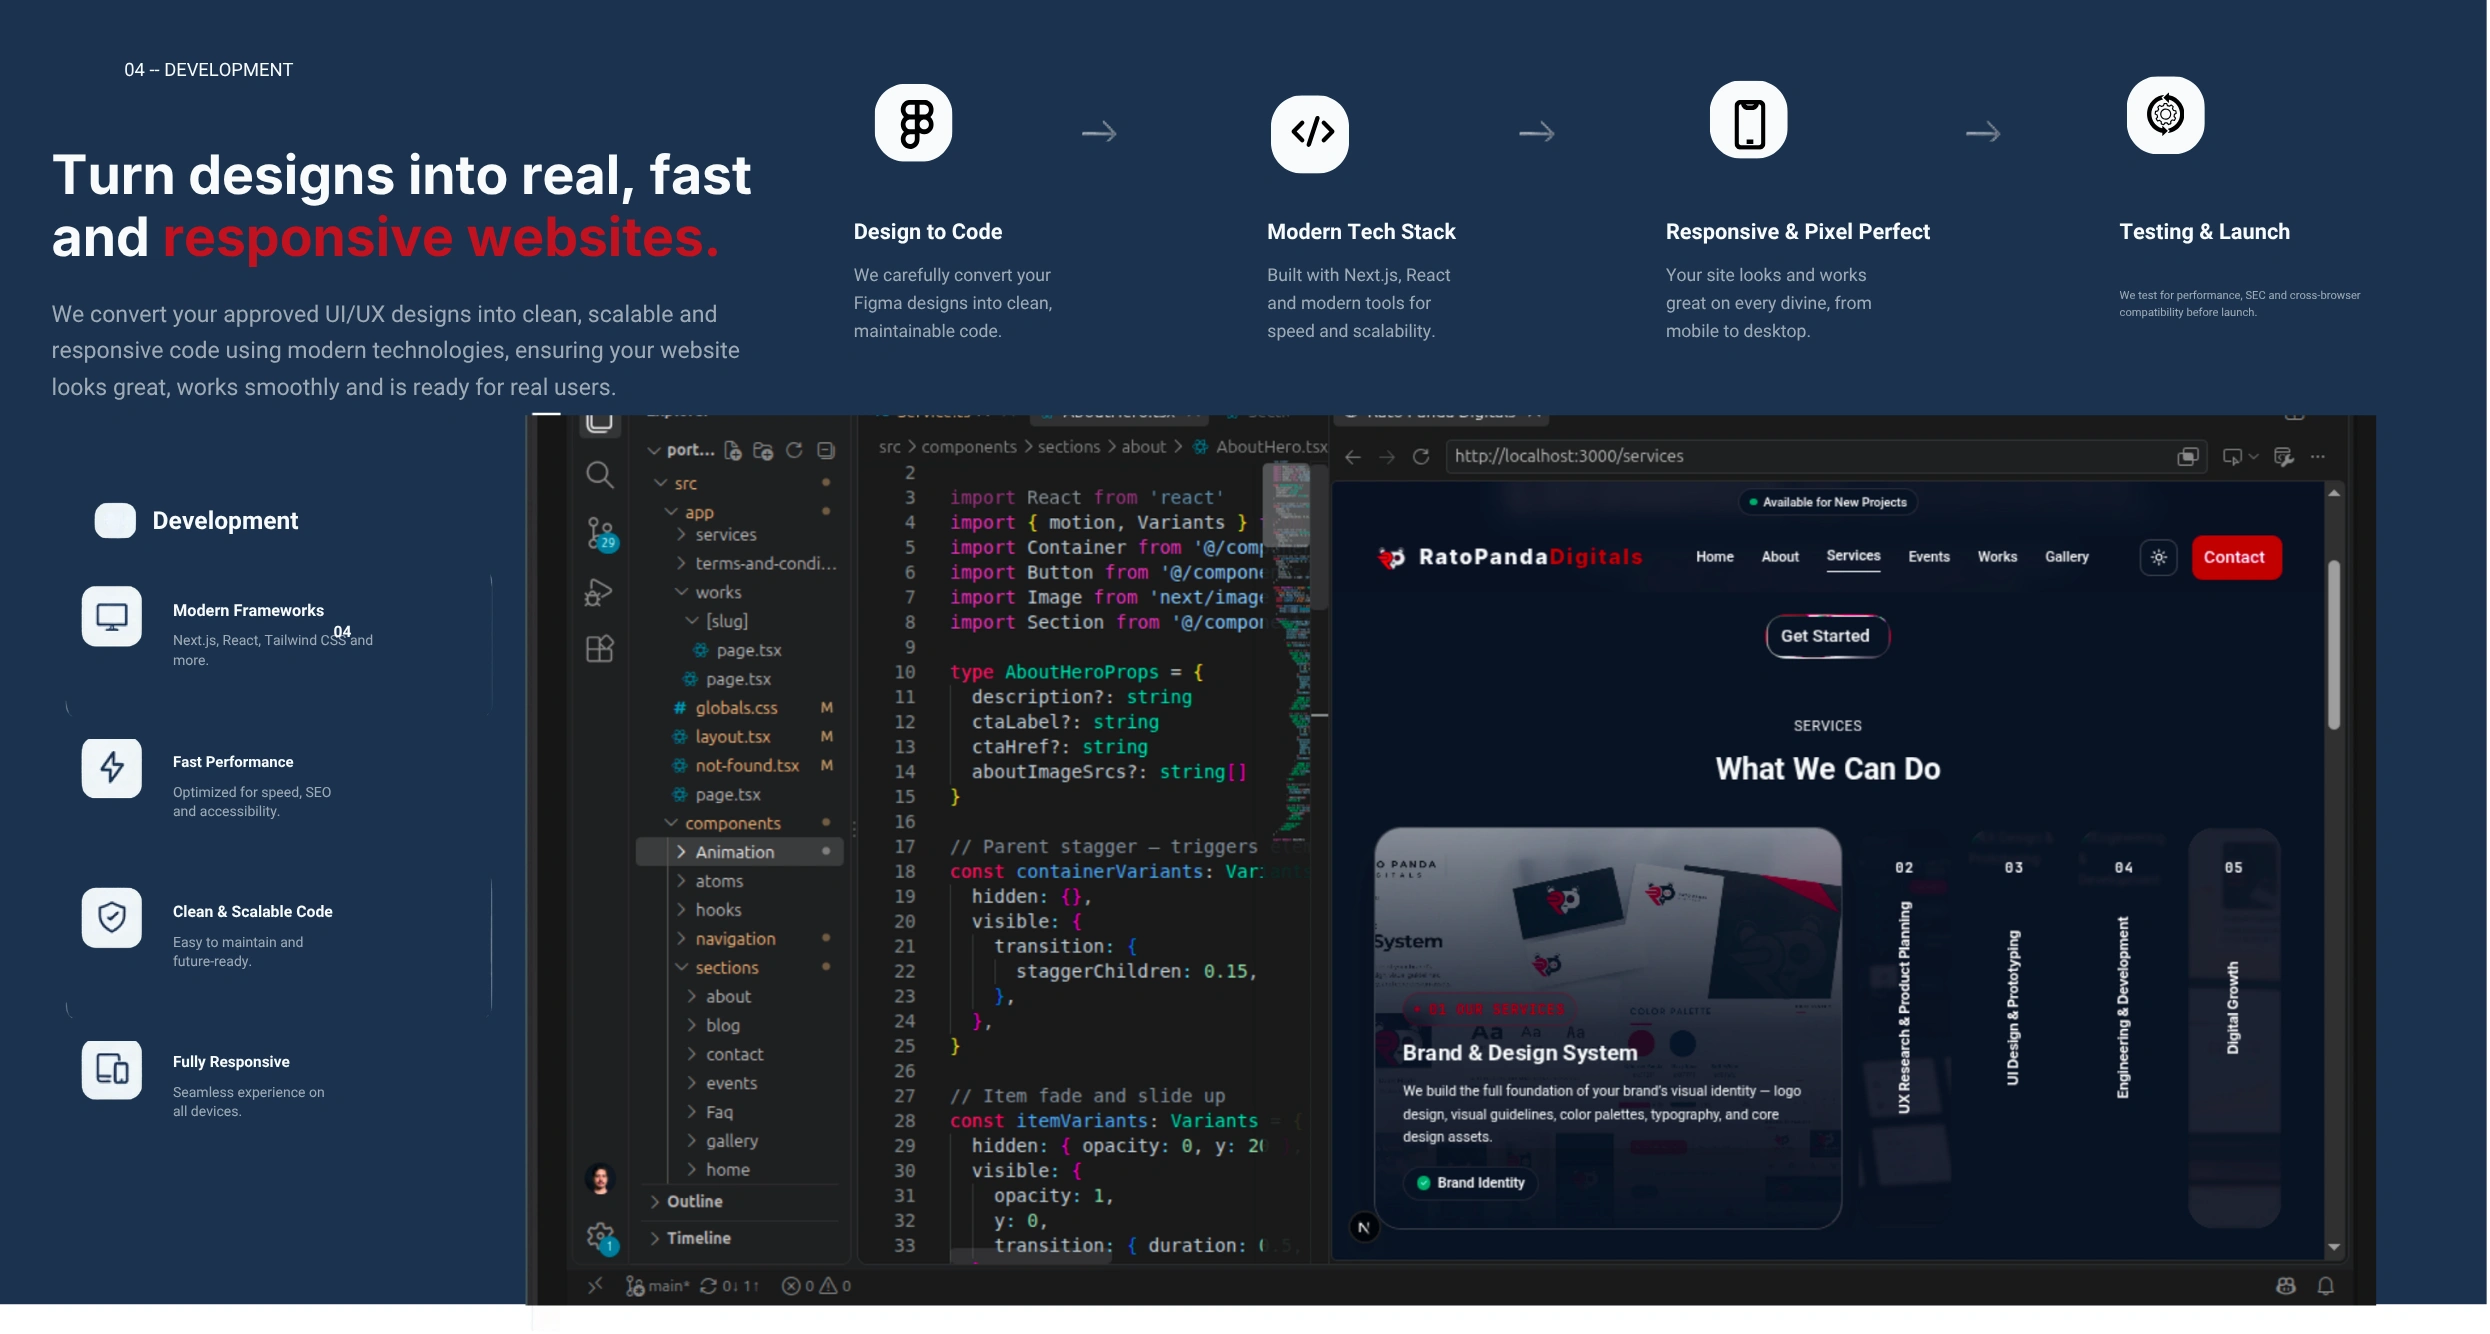Image resolution: width=2490 pixels, height=1334 pixels.
Task: Reload the localhost browser preview
Action: tap(1420, 457)
